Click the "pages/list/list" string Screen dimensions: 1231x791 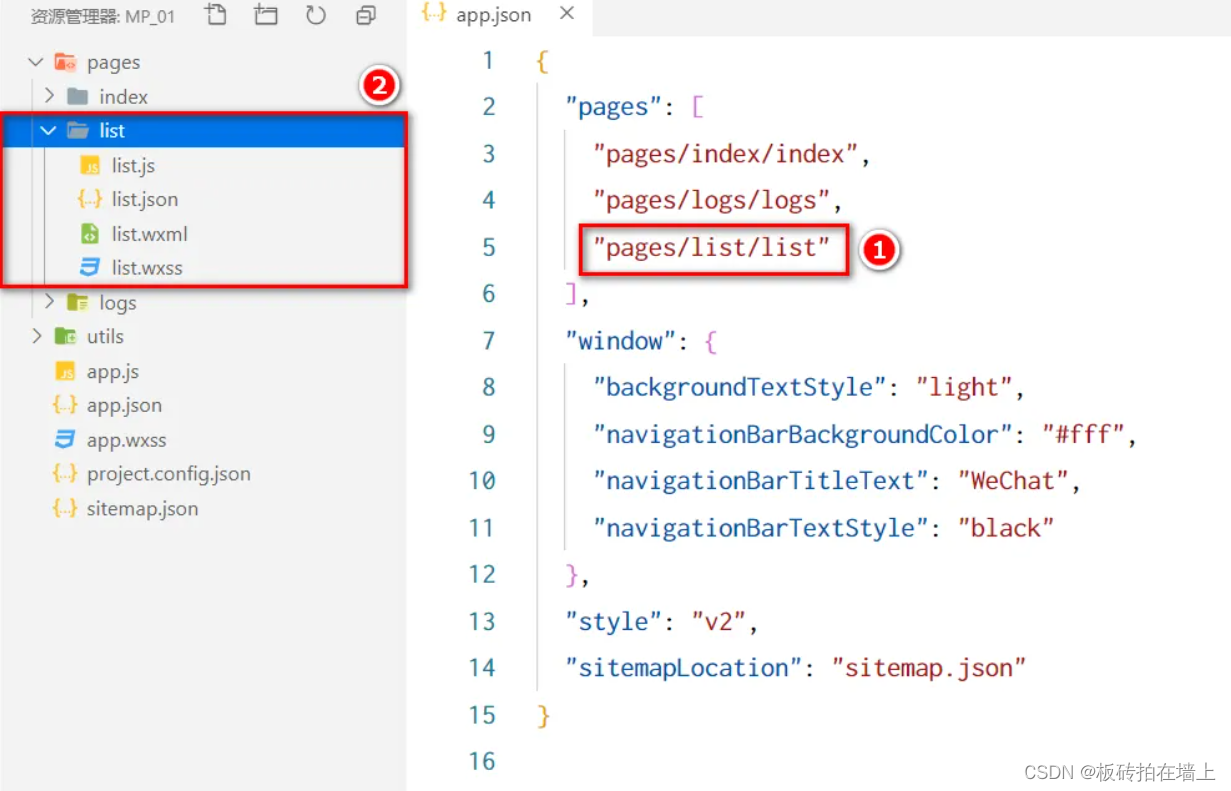click(x=712, y=247)
